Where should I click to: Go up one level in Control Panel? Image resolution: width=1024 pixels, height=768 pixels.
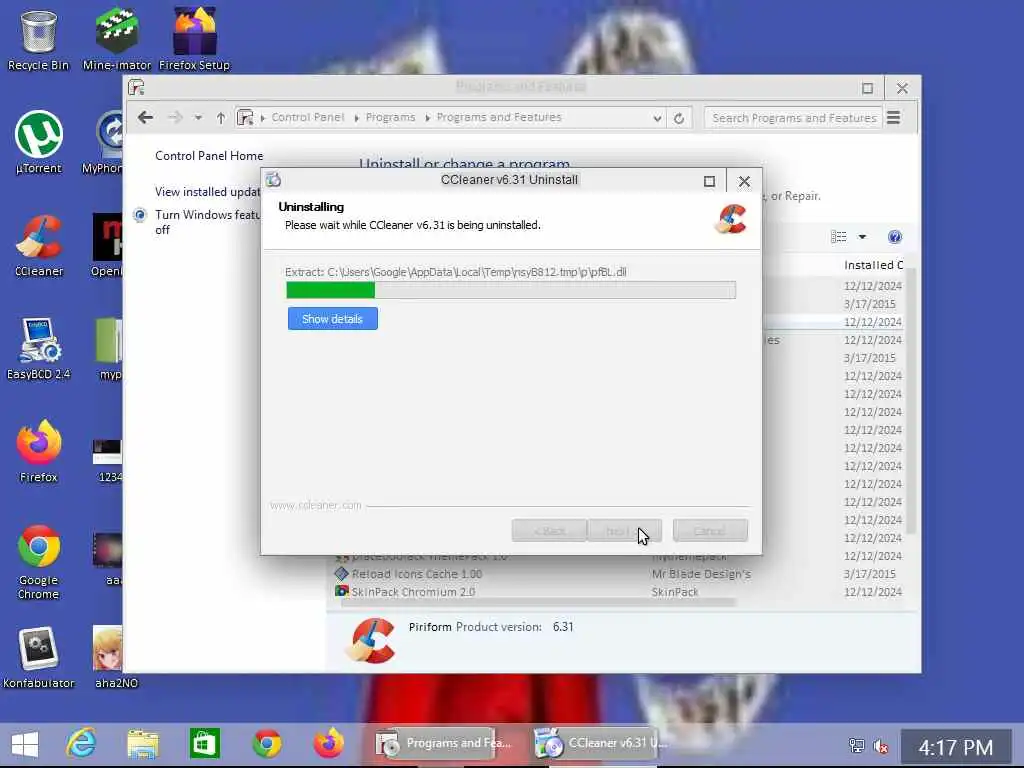click(x=221, y=118)
